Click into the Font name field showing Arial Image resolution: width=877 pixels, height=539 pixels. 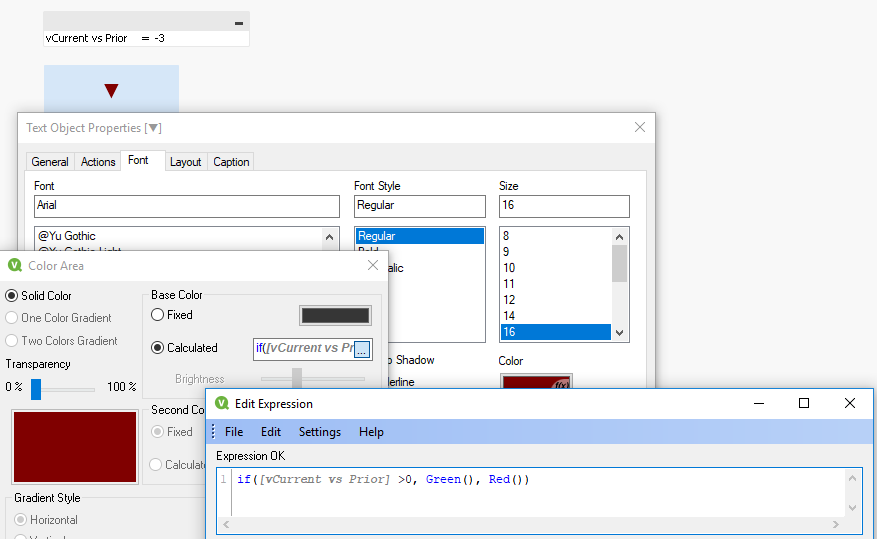point(187,206)
